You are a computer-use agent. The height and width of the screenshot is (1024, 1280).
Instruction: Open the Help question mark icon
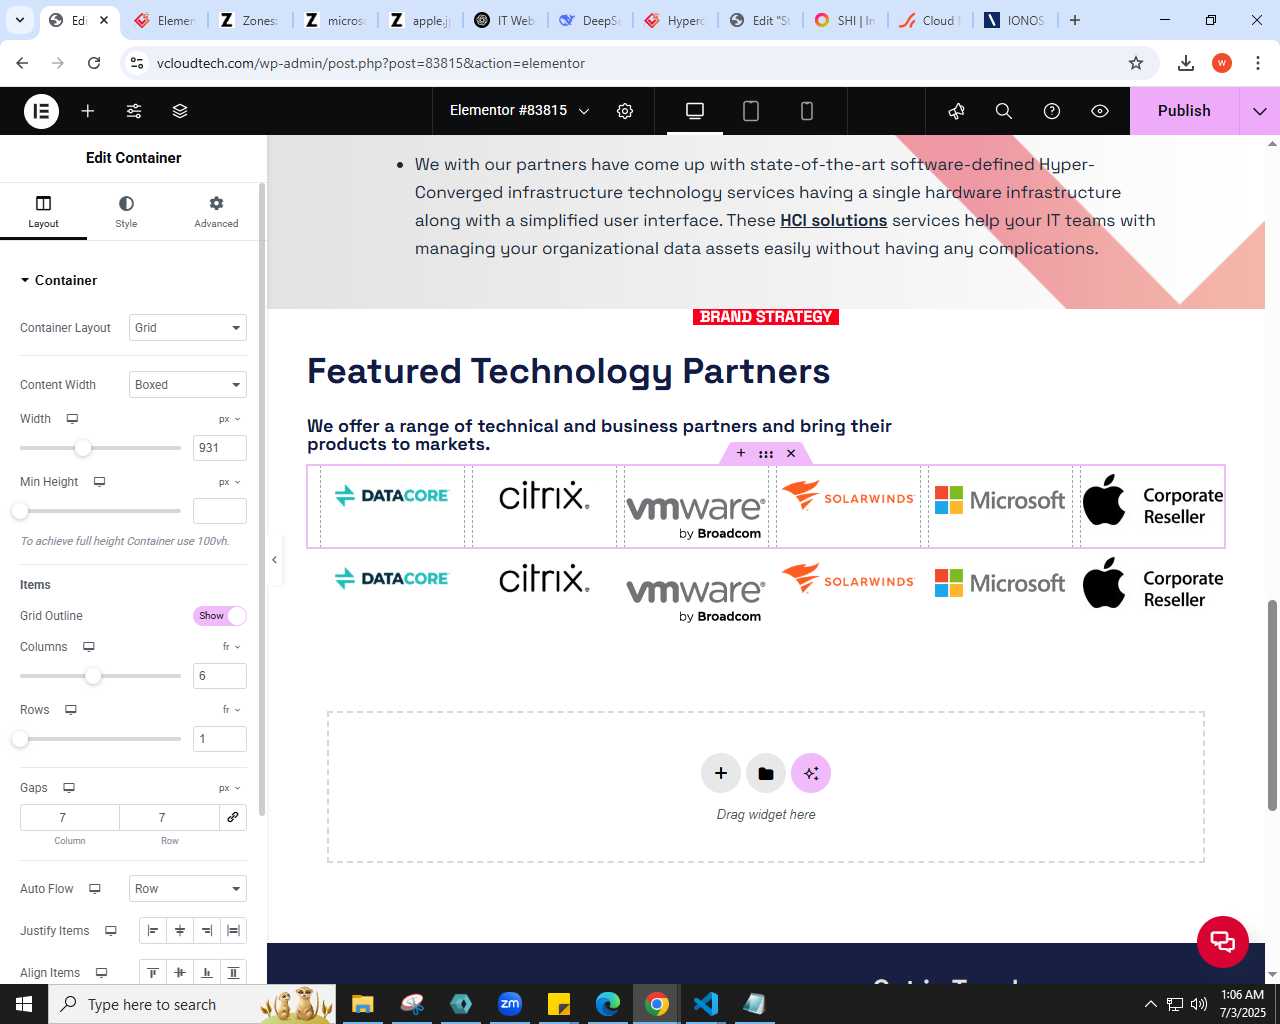[1052, 111]
